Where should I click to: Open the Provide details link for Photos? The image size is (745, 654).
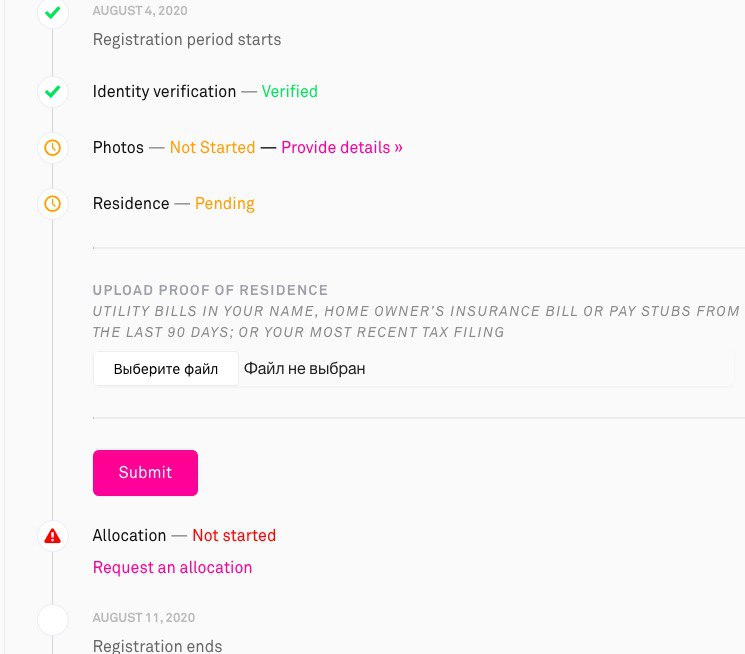pos(342,147)
